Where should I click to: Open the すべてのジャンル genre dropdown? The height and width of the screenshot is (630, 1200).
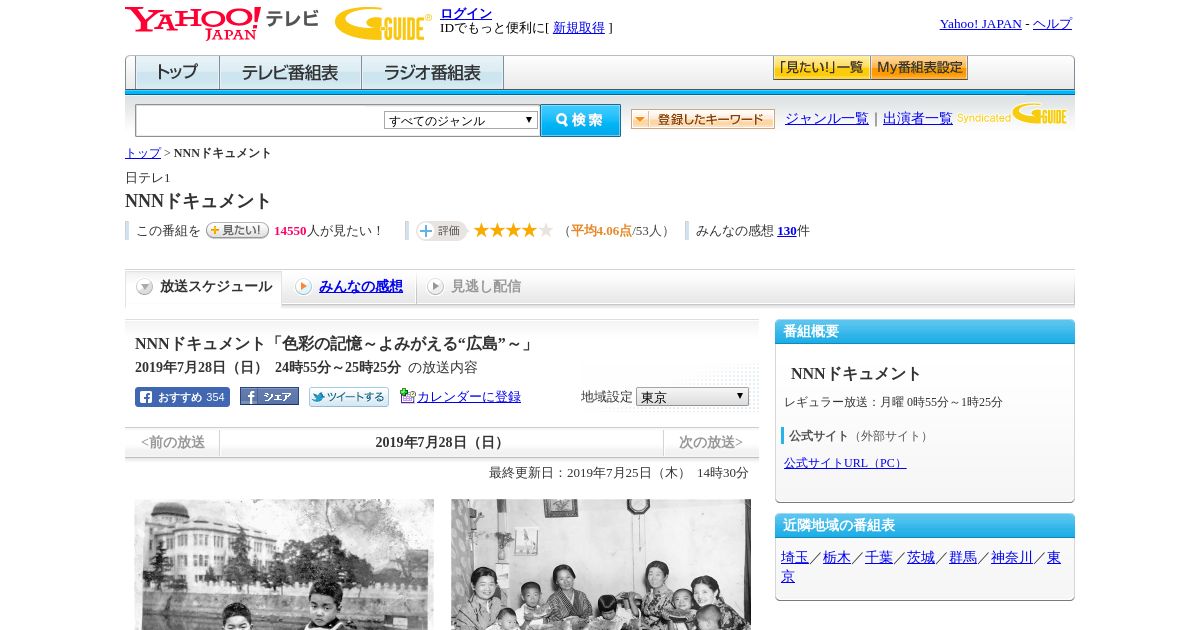pyautogui.click(x=461, y=120)
